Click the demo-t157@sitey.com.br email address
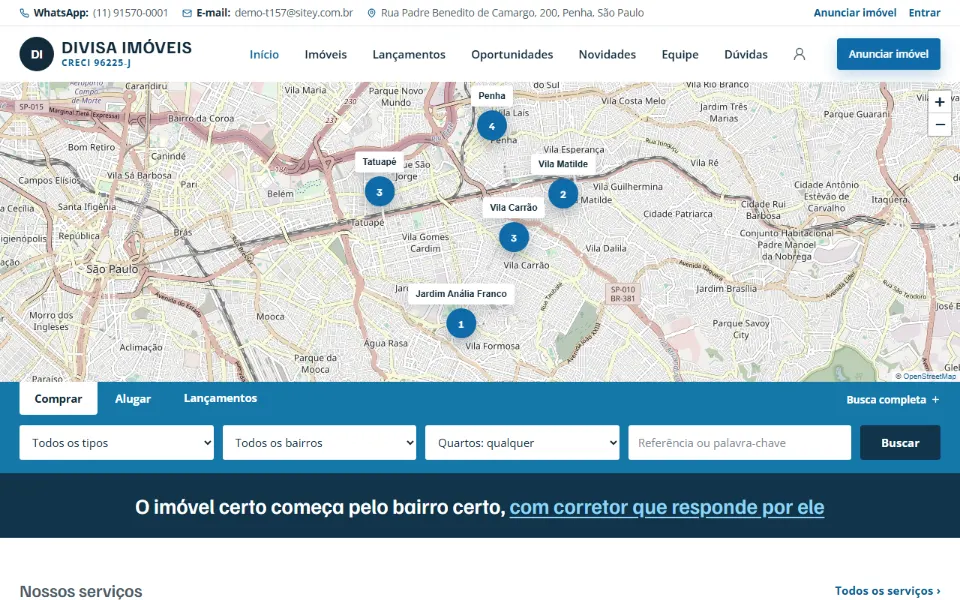The width and height of the screenshot is (960, 600). point(294,13)
